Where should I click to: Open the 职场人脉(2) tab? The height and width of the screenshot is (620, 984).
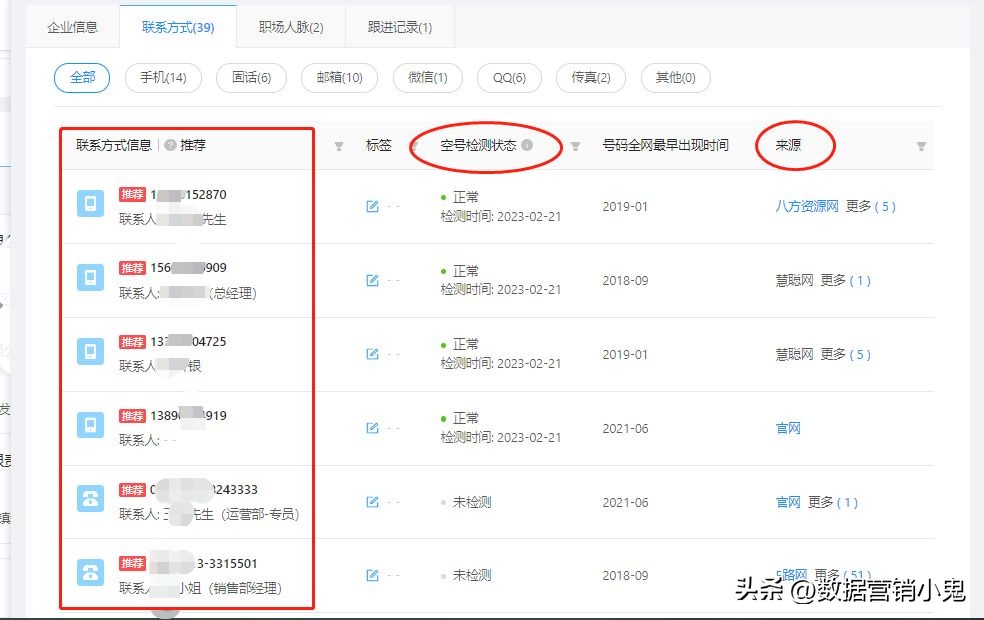pyautogui.click(x=291, y=27)
